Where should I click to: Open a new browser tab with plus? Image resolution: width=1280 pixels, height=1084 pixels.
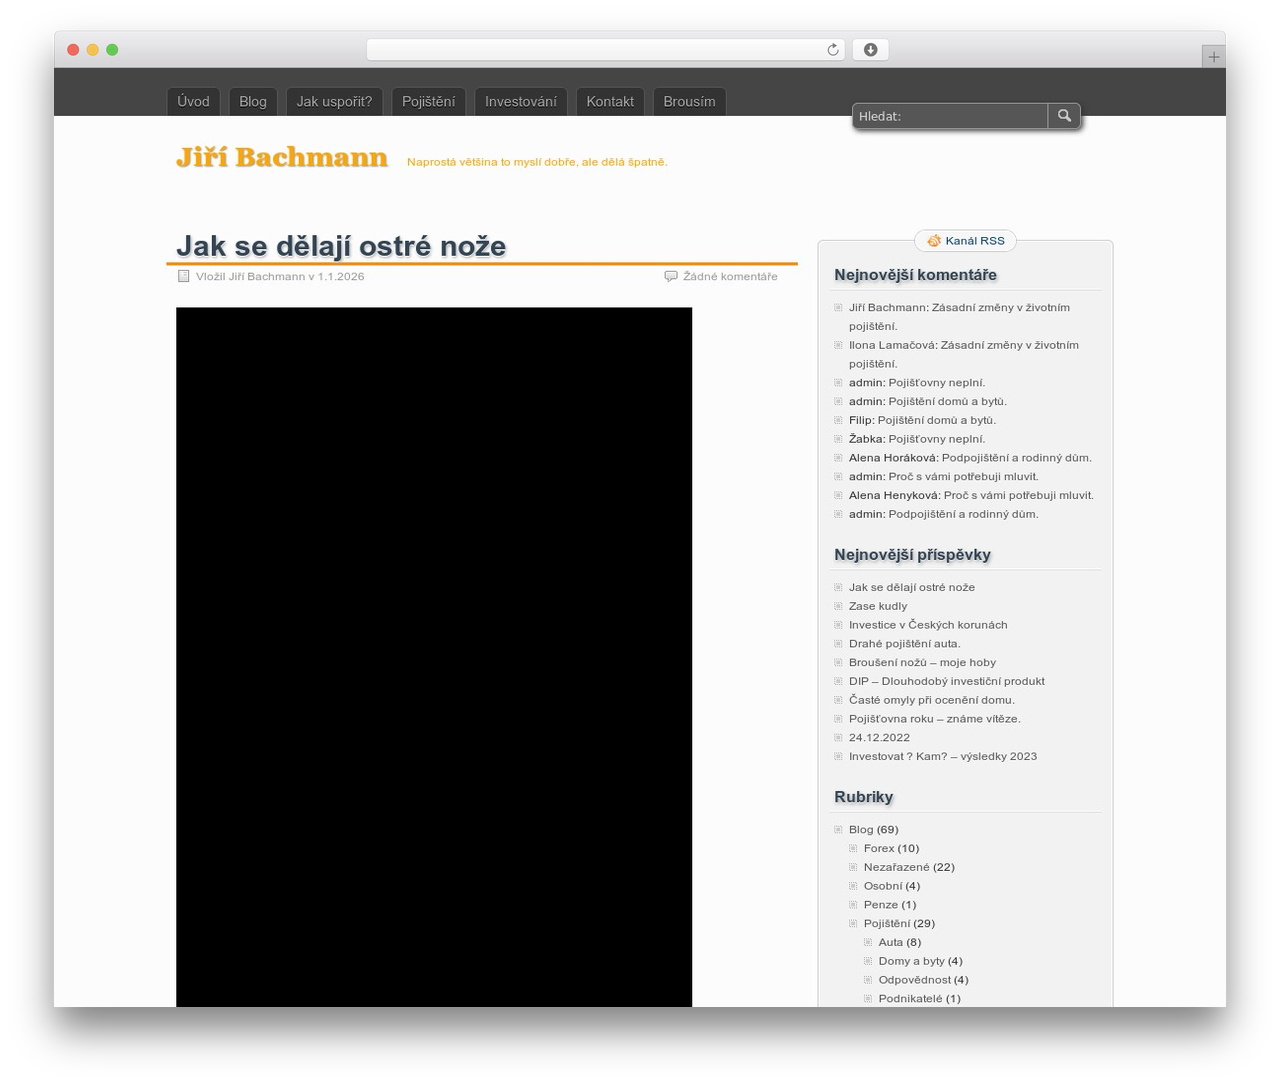pyautogui.click(x=1213, y=57)
